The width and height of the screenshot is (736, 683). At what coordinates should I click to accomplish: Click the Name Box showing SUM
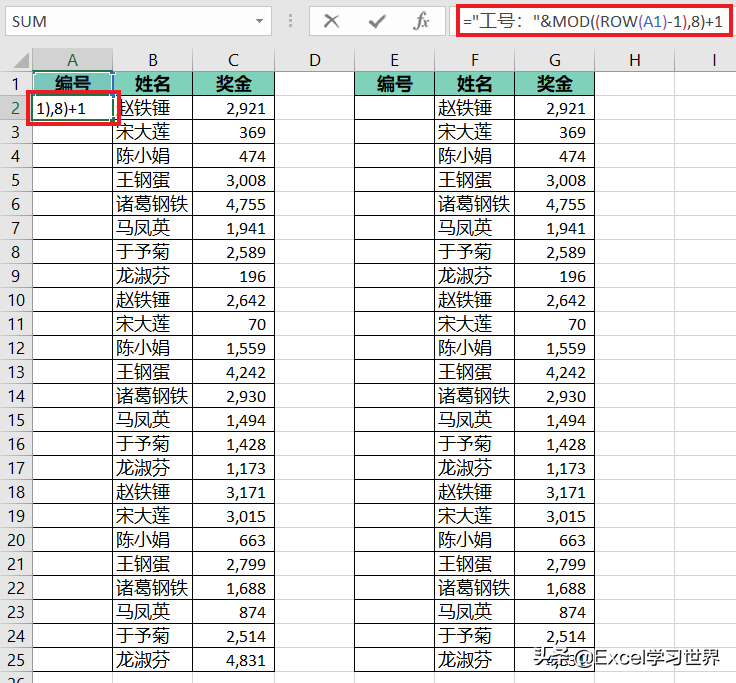click(138, 21)
